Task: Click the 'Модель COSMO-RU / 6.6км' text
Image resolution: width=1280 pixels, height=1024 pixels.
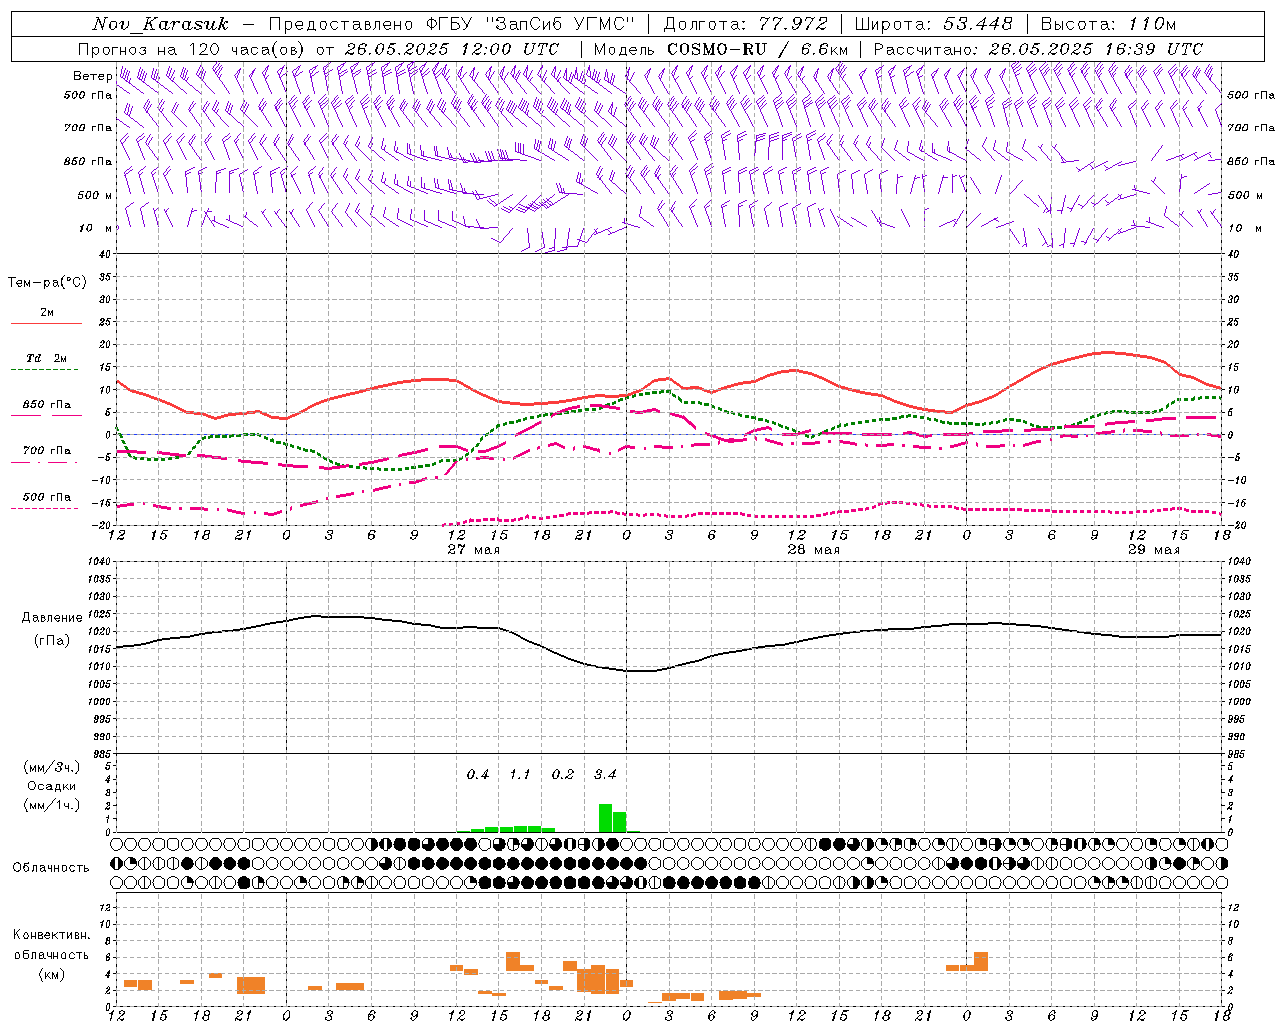Action: pyautogui.click(x=721, y=49)
